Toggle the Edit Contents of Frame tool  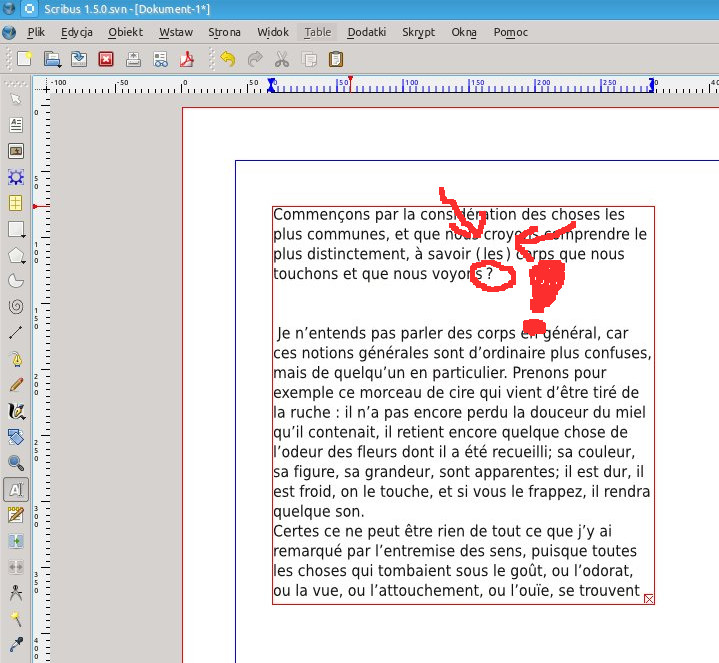[15, 489]
